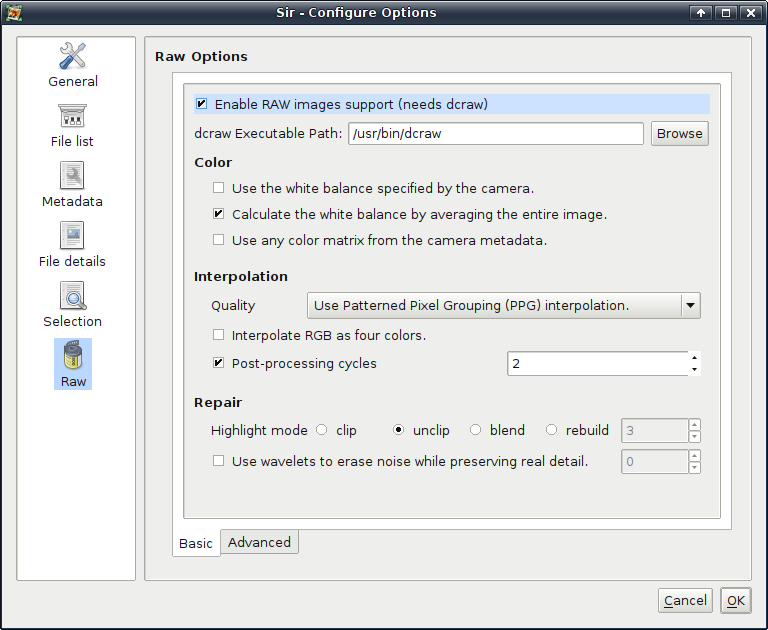Decrease post-processing cycles value
The height and width of the screenshot is (630, 768).
695,369
